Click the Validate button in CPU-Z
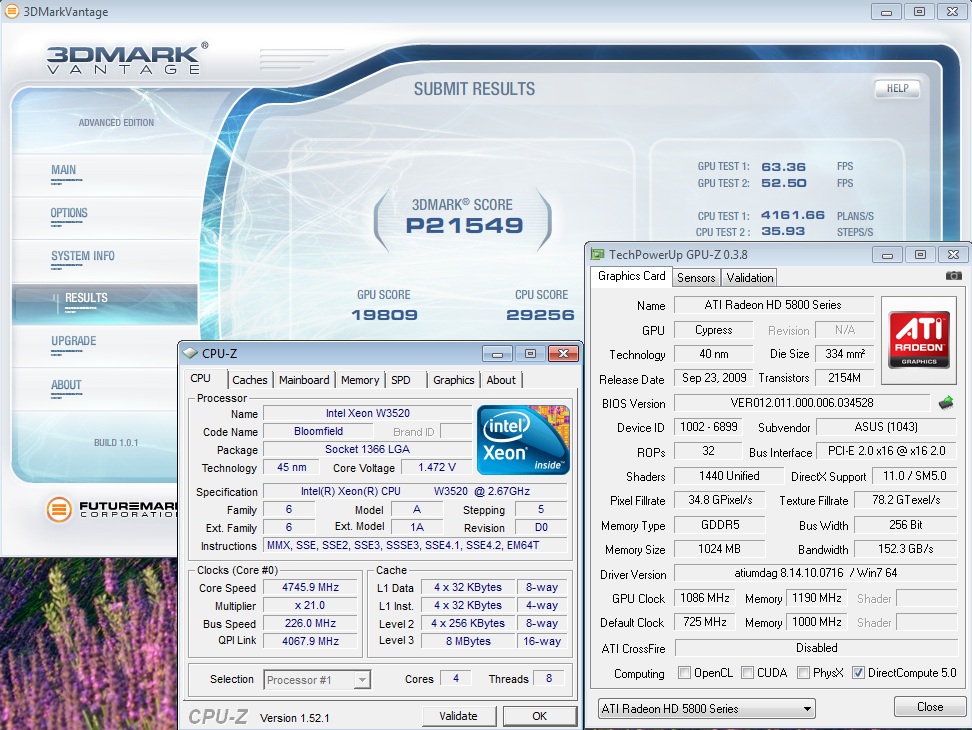972x730 pixels. [x=459, y=716]
